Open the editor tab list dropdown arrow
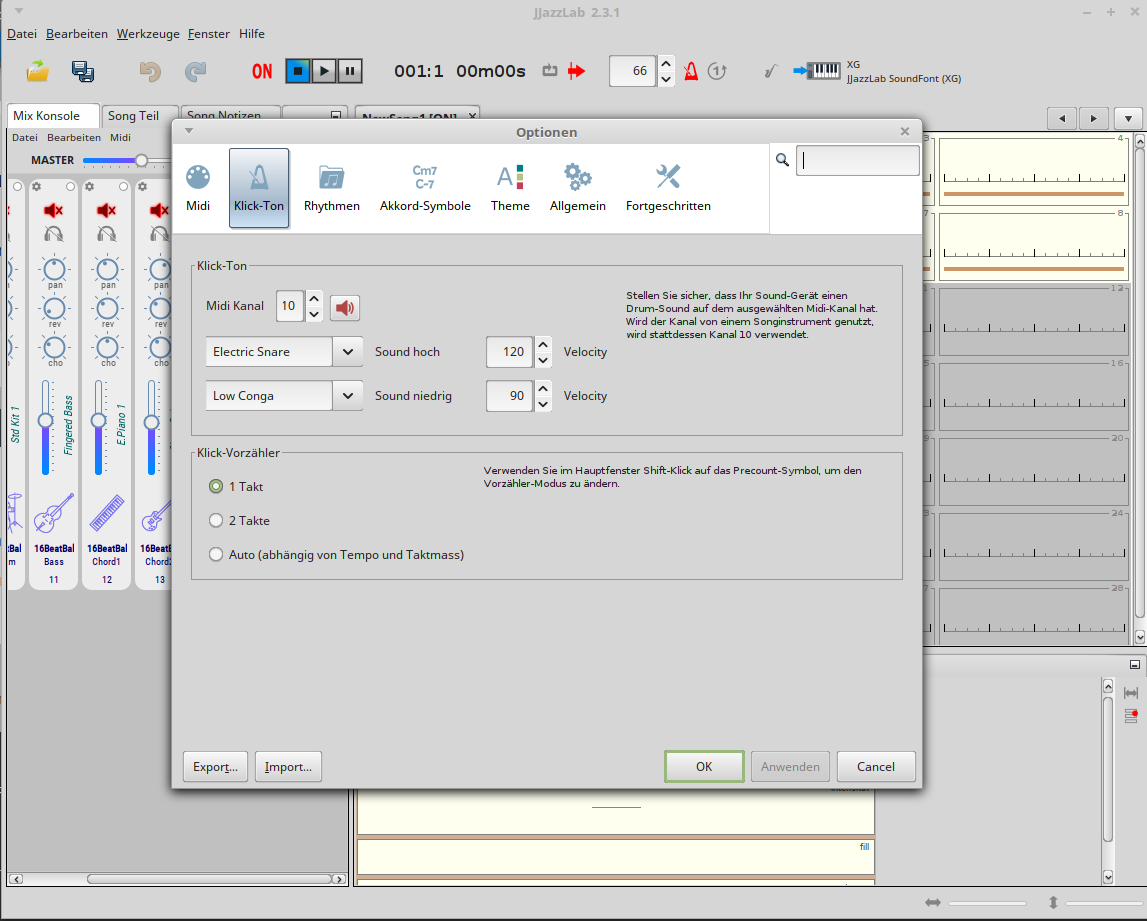Screen dimensions: 1147x921 coord(1128,118)
